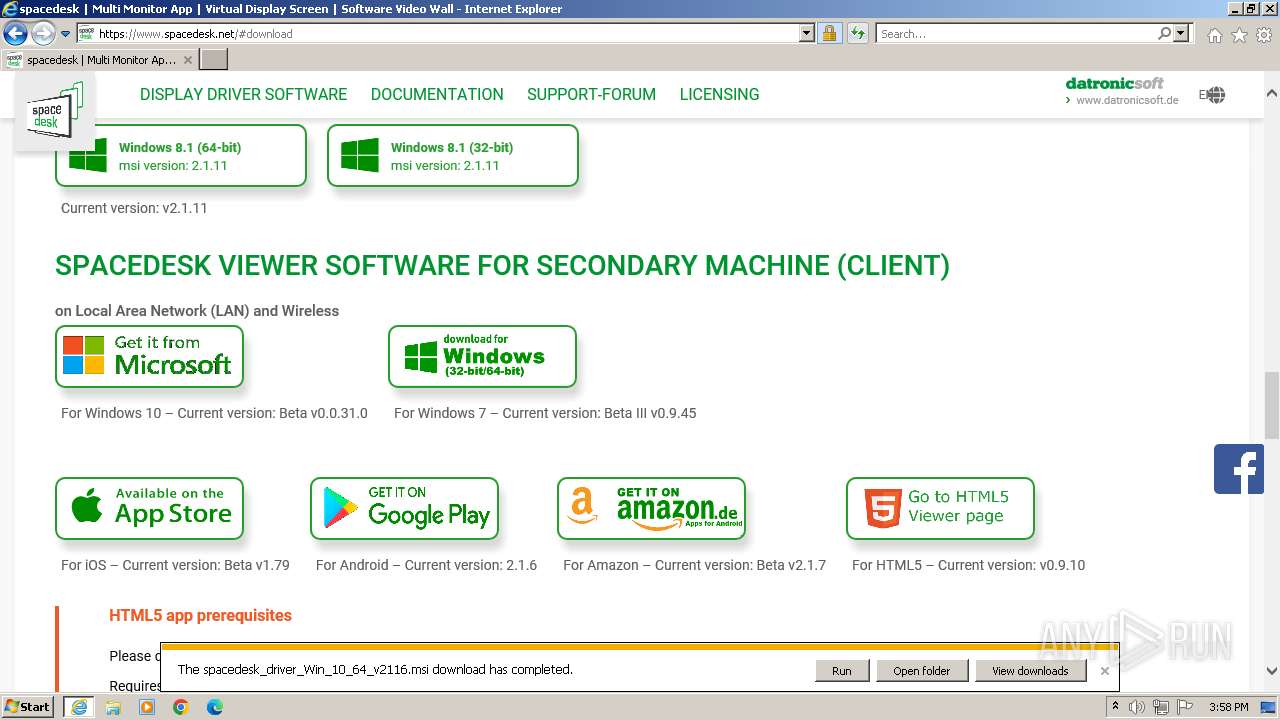This screenshot has height=720, width=1280.
Task: Go back with the browser Back arrow
Action: 15,34
